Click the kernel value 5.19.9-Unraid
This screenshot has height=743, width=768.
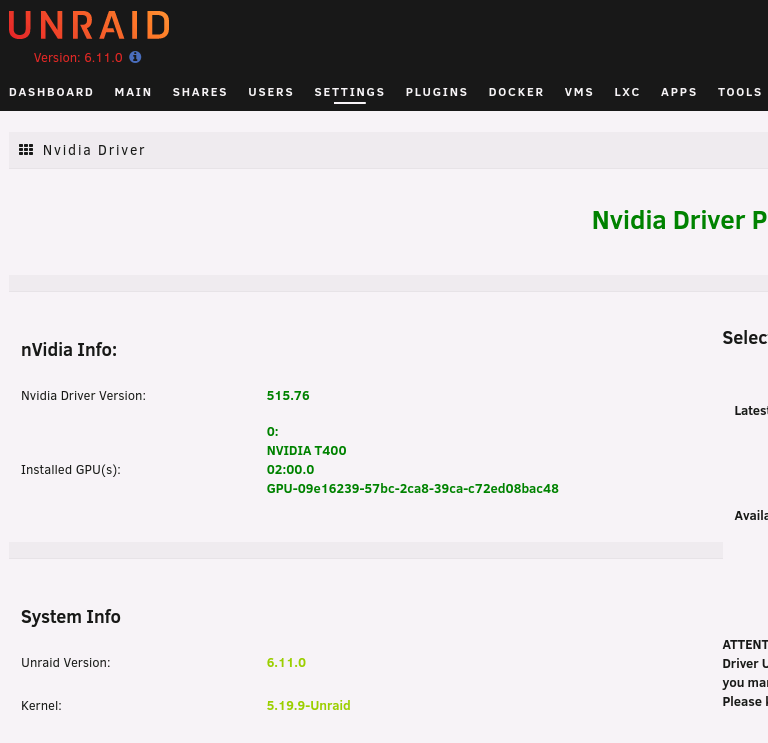(x=309, y=706)
